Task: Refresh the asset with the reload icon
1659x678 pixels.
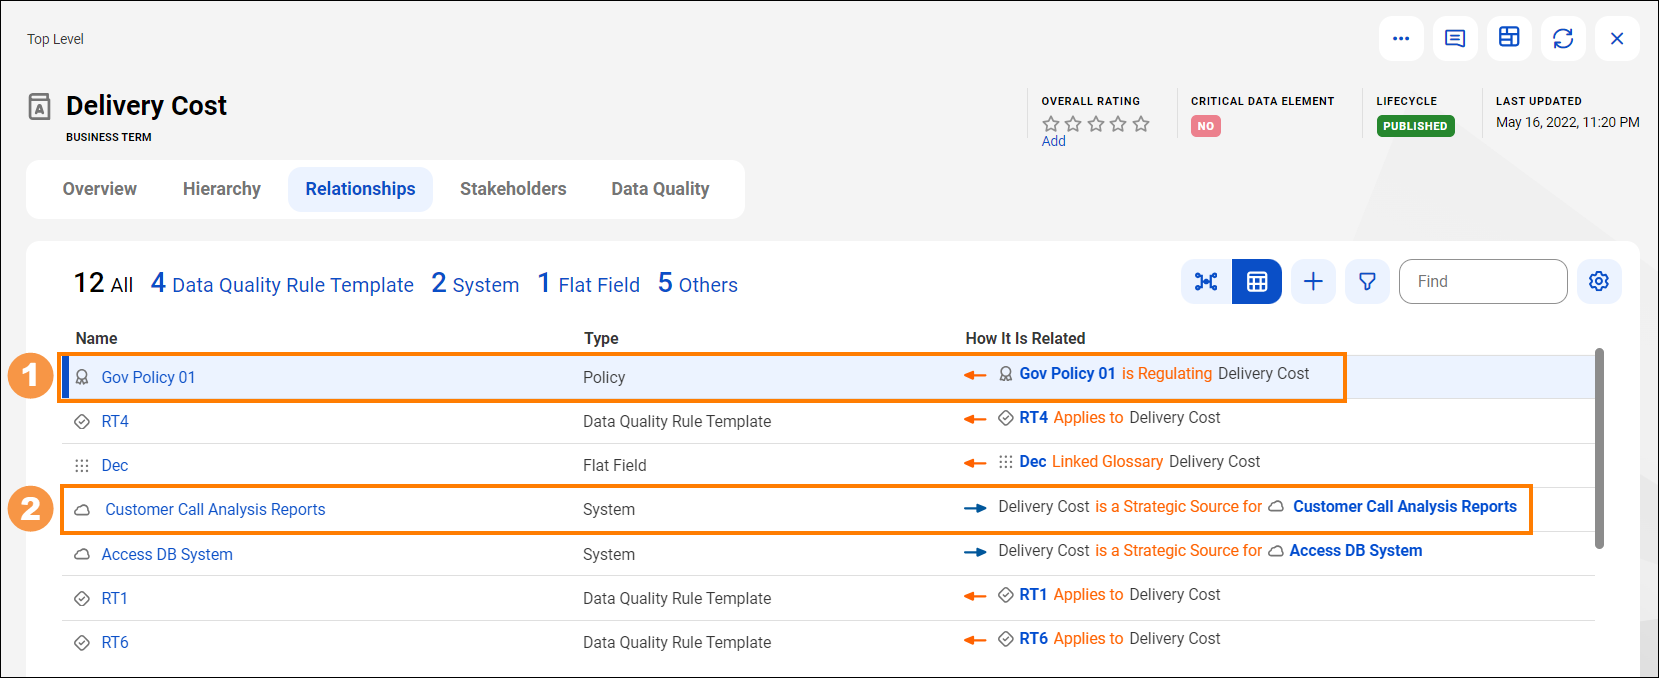Action: click(1563, 39)
